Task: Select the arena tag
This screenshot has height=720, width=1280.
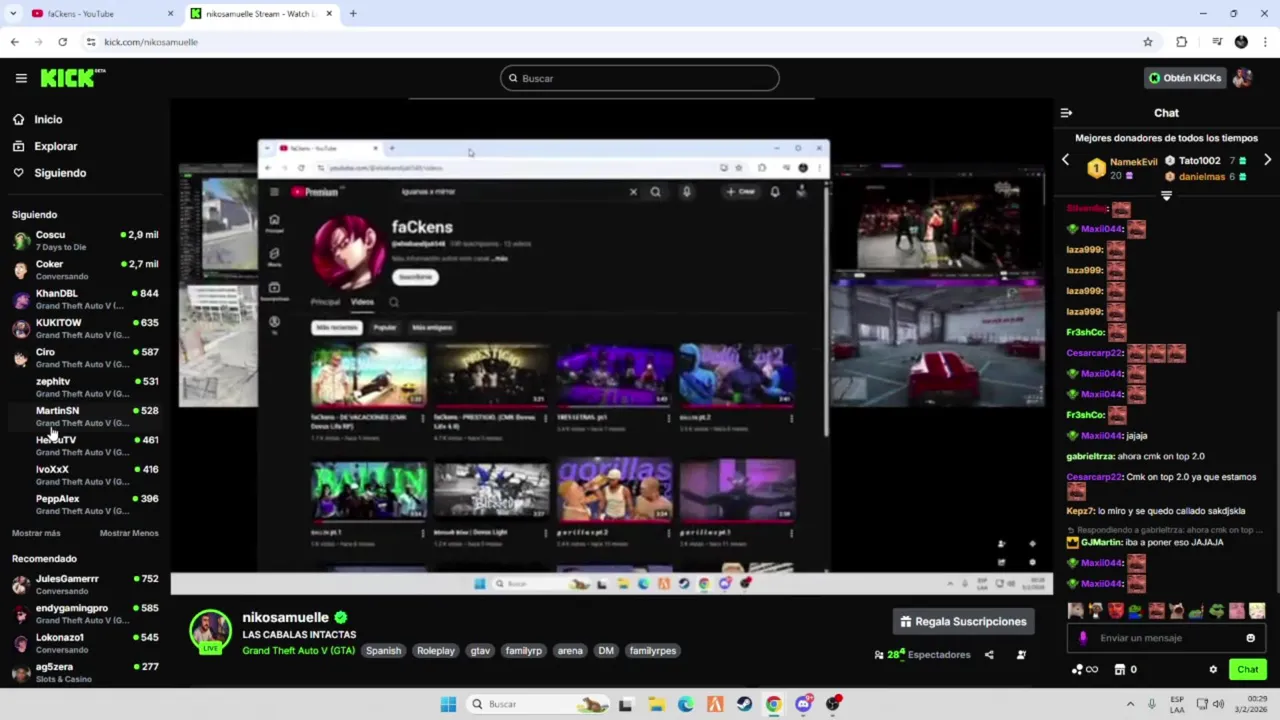Action: coord(570,651)
